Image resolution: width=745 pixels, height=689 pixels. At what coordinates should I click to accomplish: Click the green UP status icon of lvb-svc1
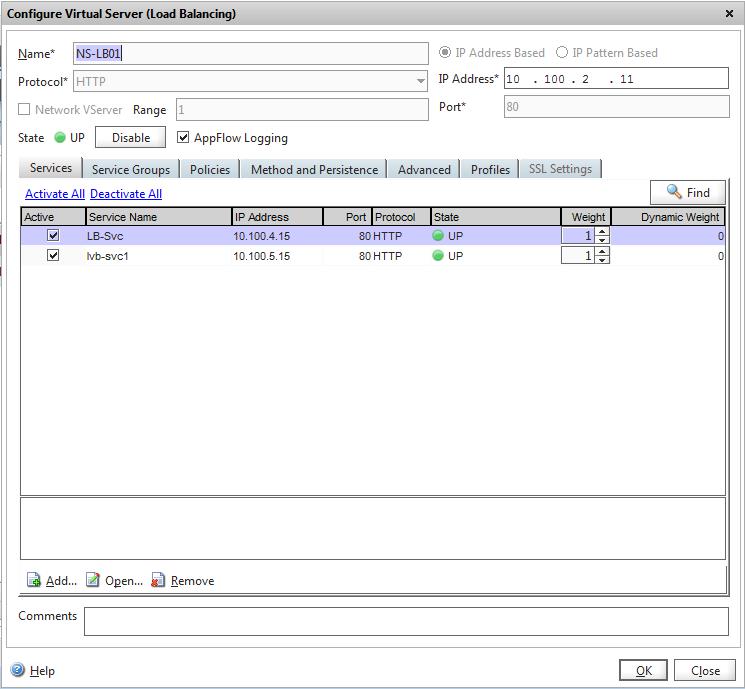(438, 256)
